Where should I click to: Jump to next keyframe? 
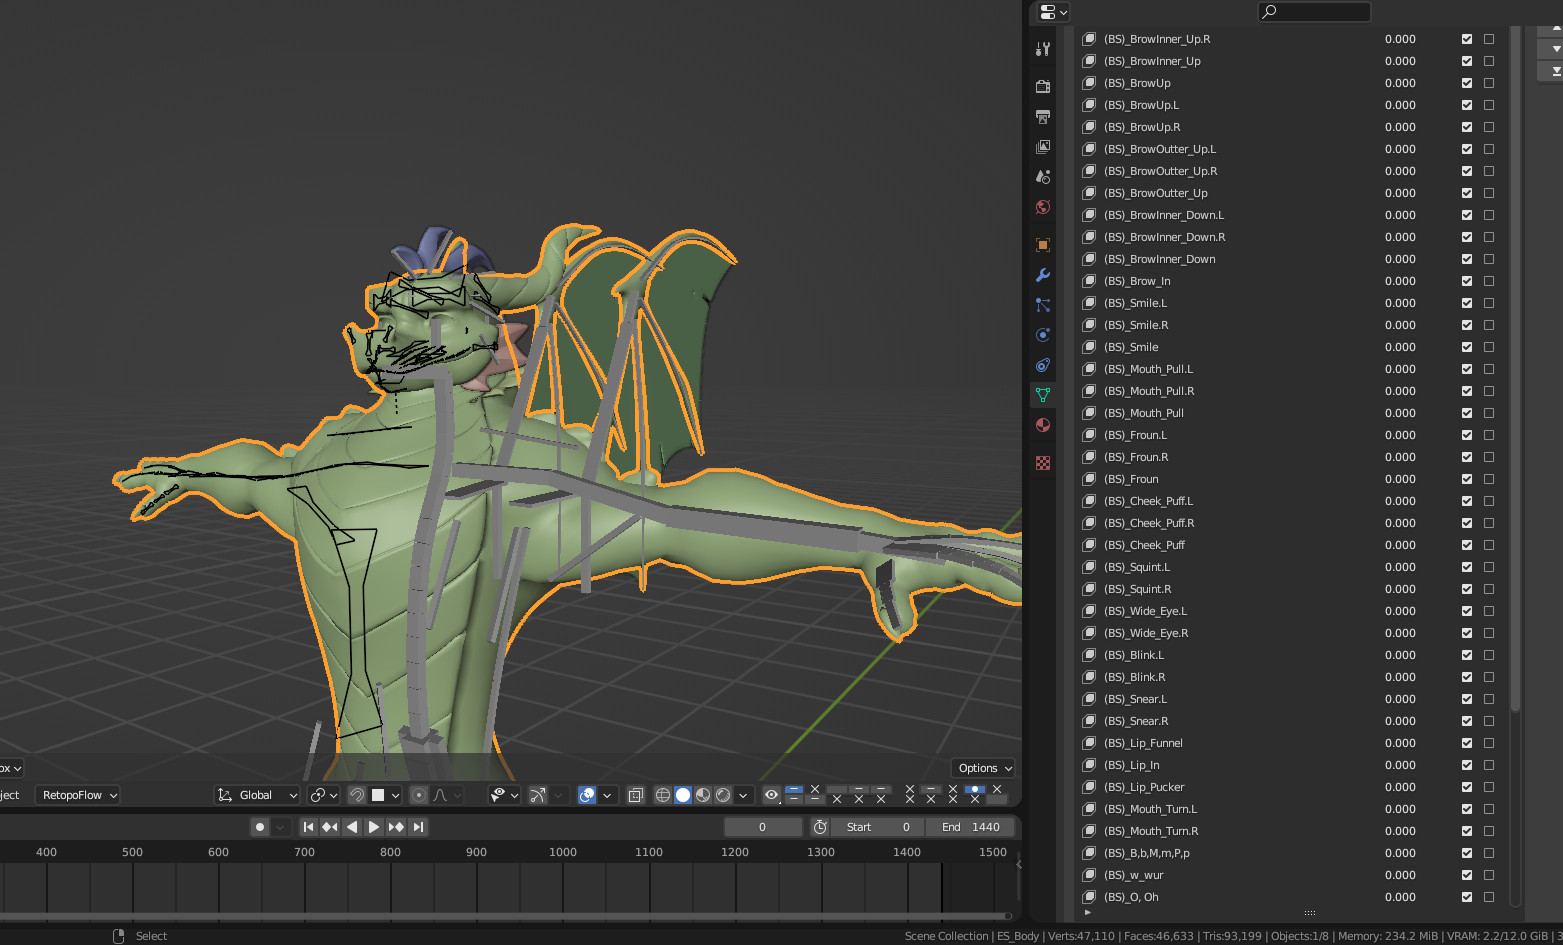(396, 827)
